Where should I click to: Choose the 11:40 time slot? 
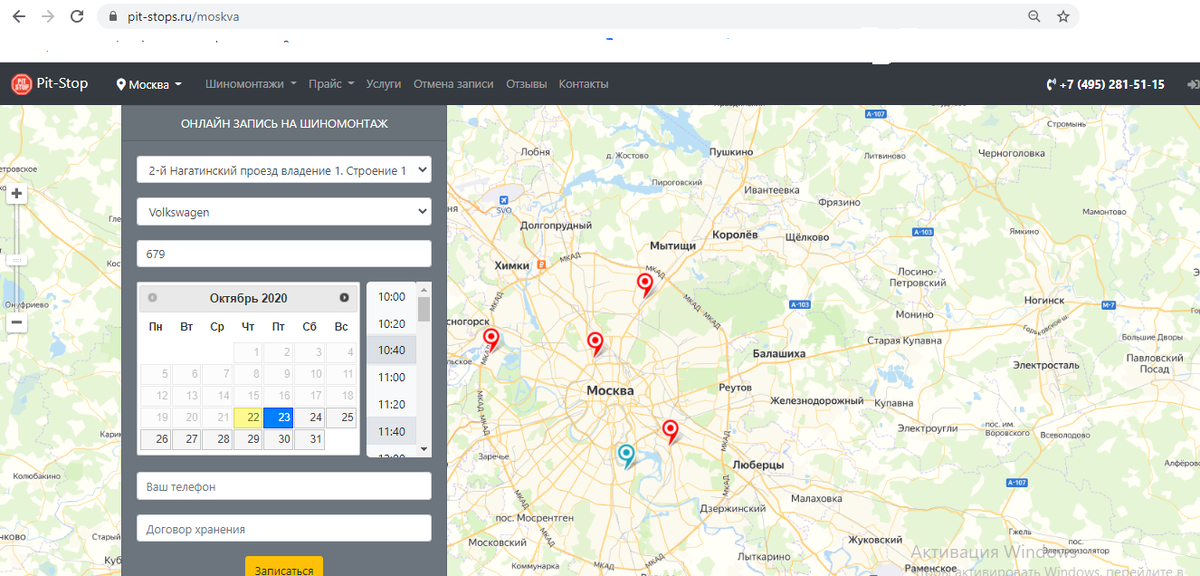point(392,431)
